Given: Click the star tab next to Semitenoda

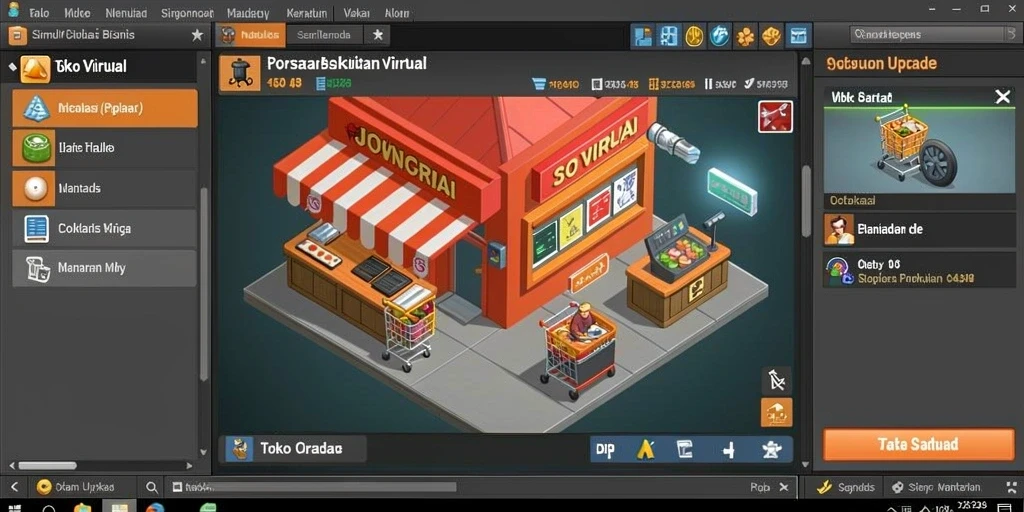Looking at the screenshot, I should pyautogui.click(x=377, y=35).
